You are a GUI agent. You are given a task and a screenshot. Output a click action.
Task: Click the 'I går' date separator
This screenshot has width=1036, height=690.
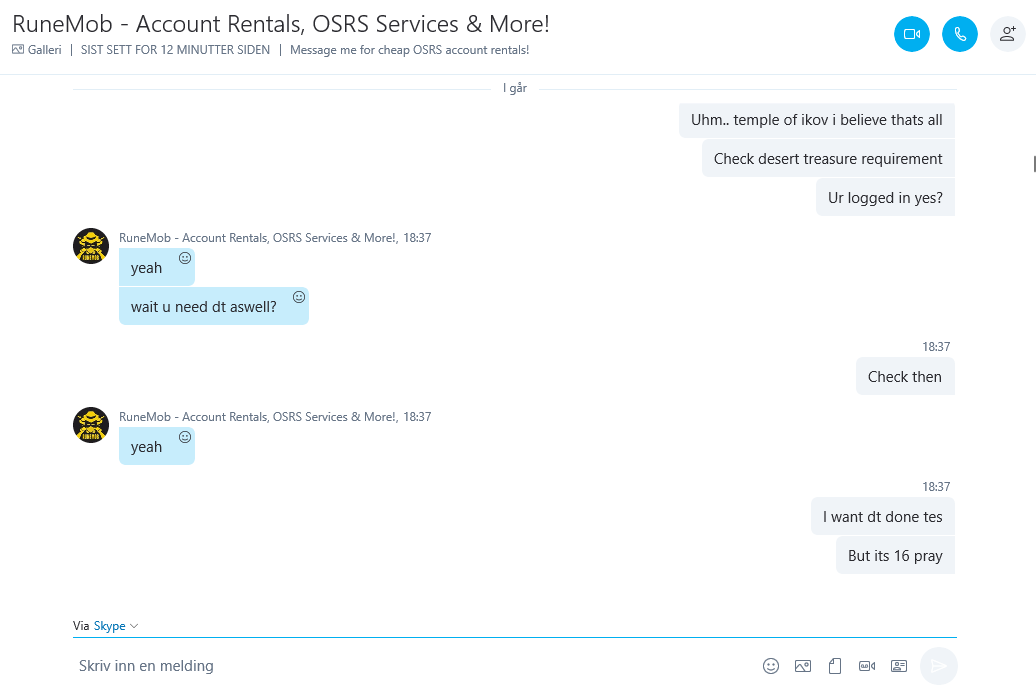(515, 88)
